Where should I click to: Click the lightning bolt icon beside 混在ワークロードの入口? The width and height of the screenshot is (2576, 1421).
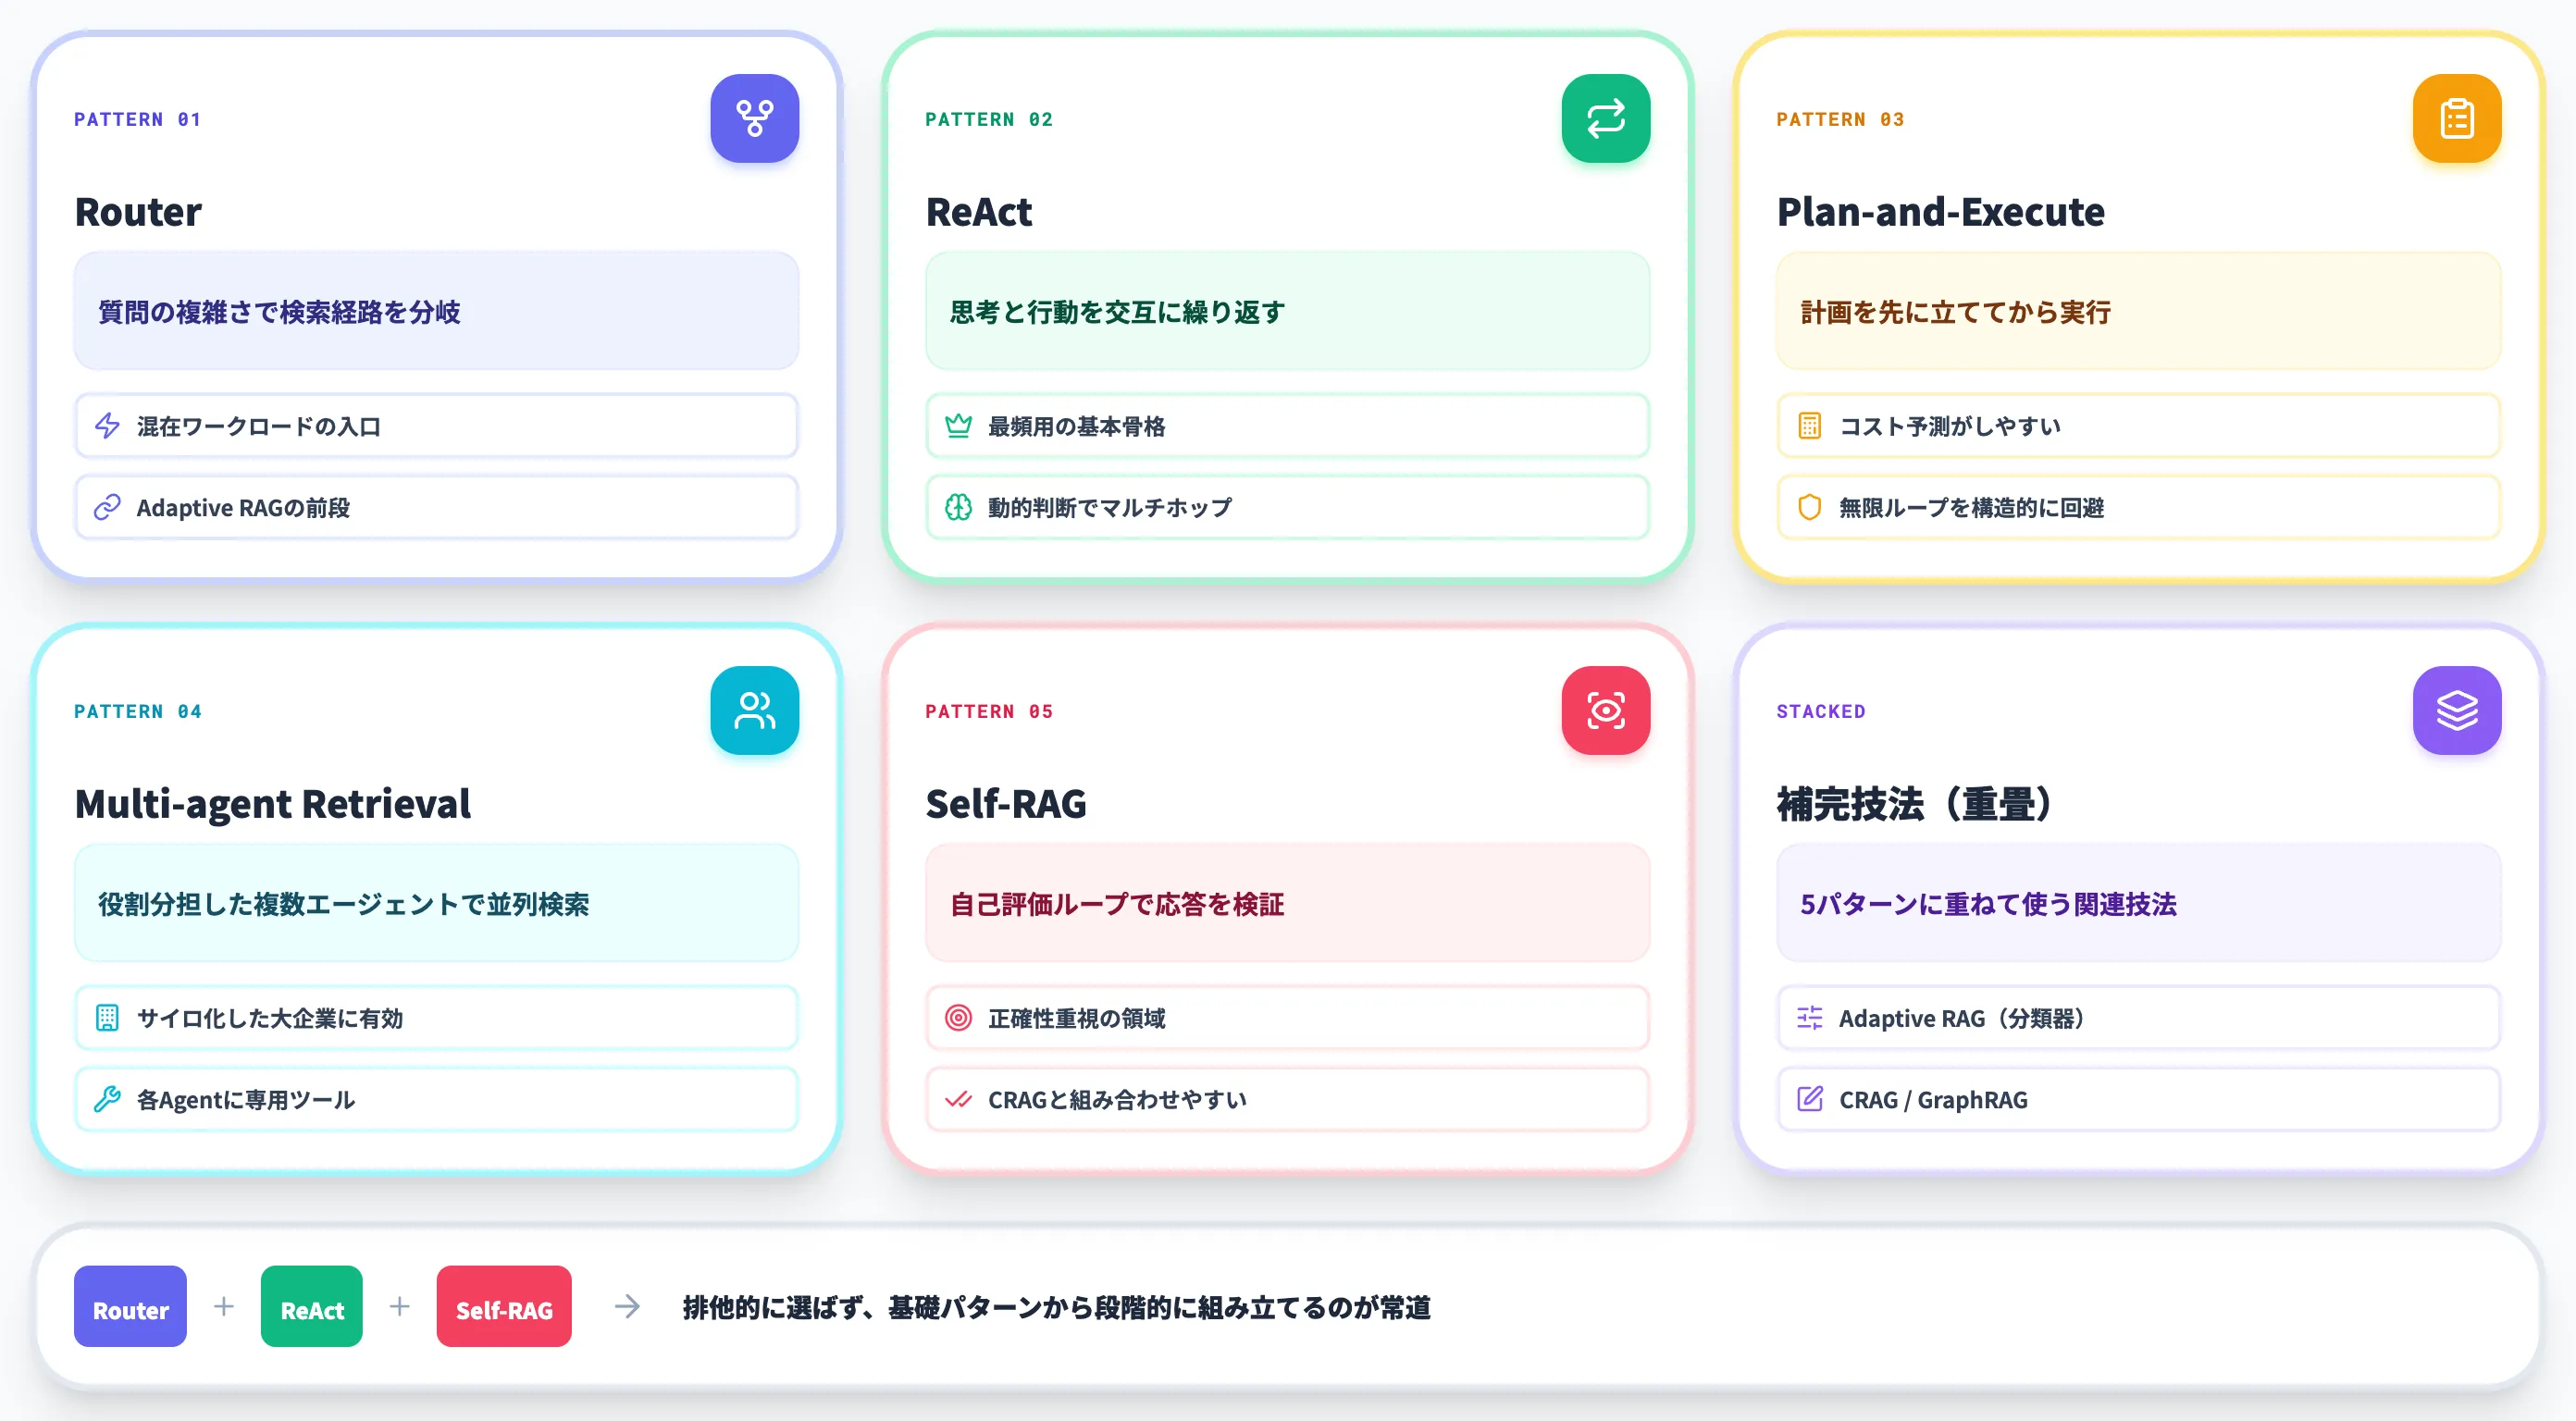[107, 426]
